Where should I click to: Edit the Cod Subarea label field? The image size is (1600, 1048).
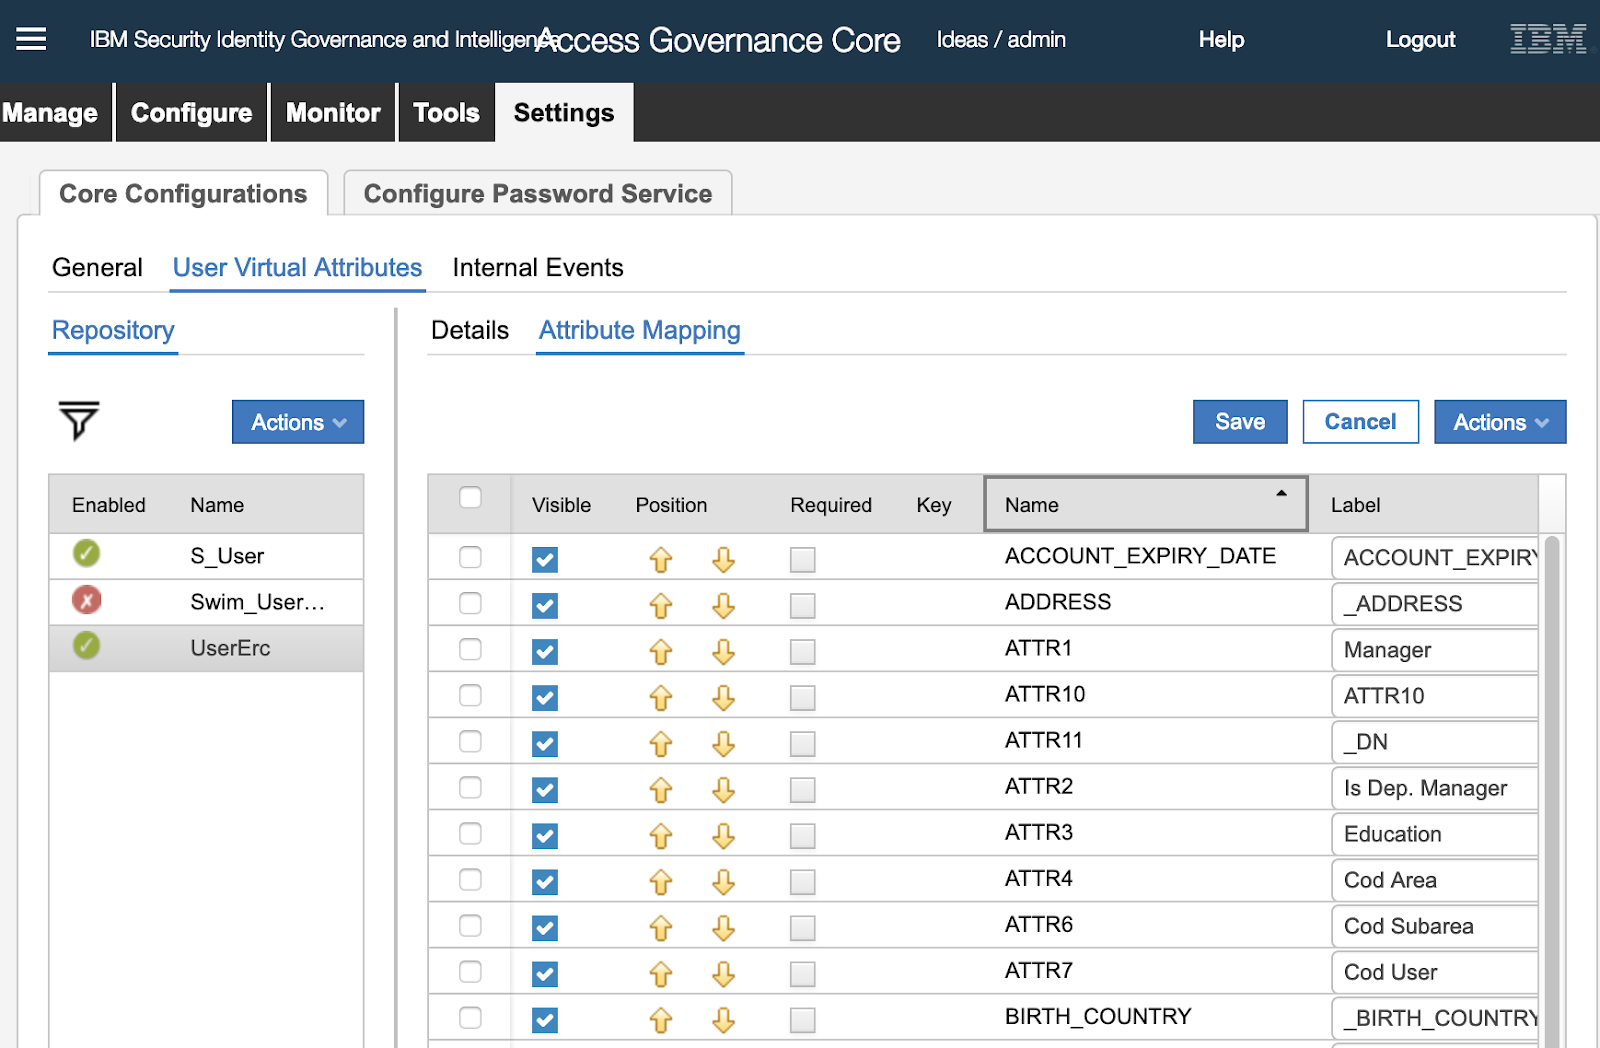coord(1435,926)
